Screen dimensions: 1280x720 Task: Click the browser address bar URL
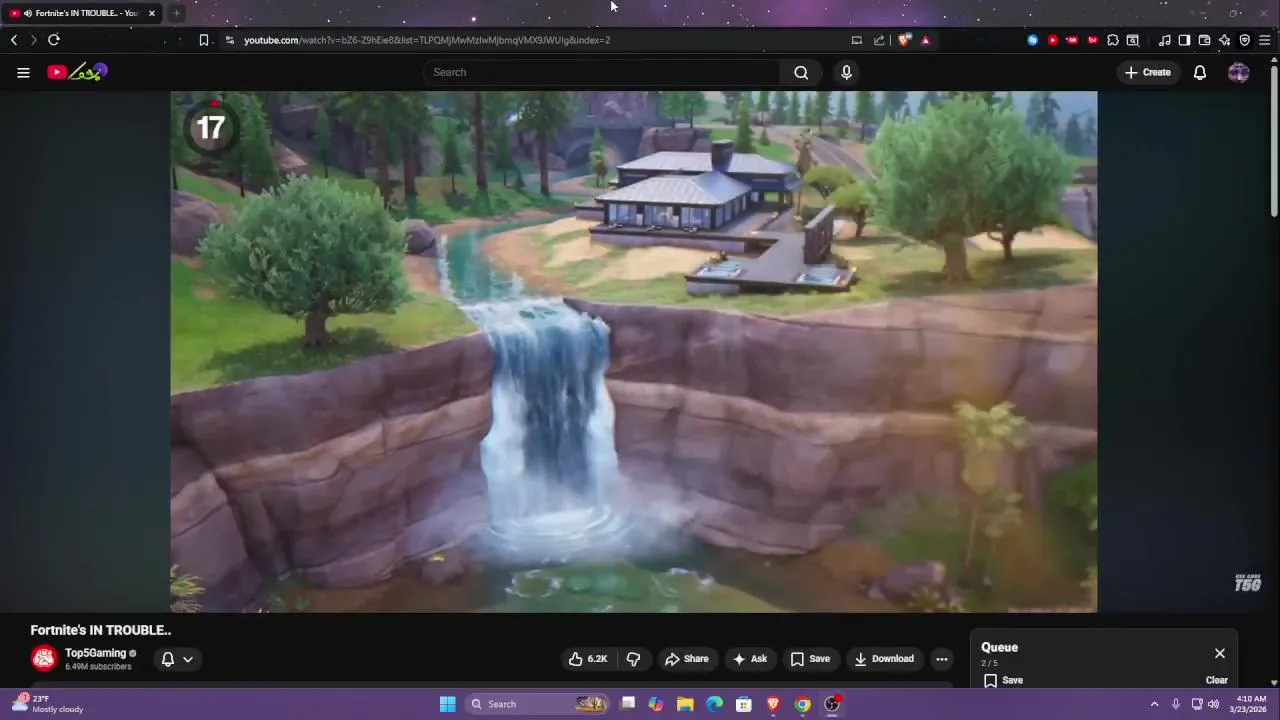pyautogui.click(x=427, y=40)
